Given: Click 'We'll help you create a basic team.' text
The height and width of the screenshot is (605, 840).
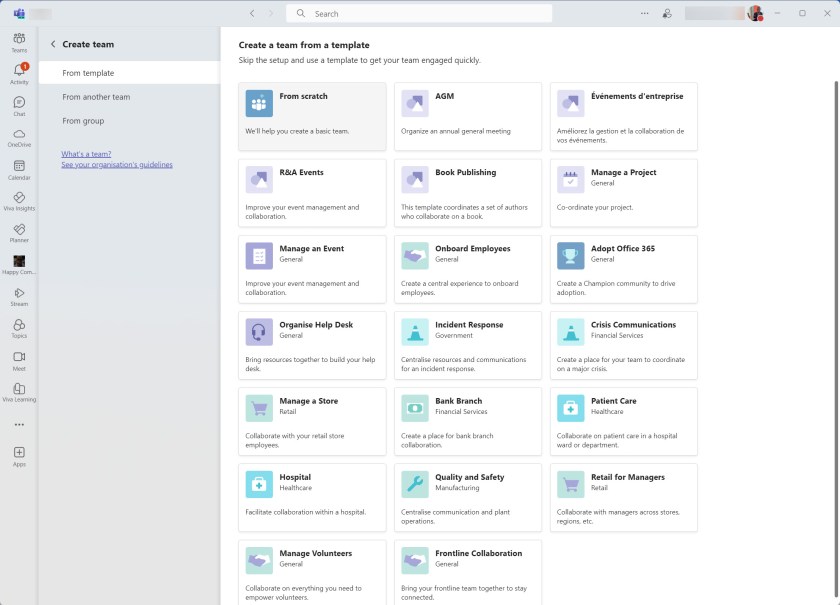Looking at the screenshot, I should coord(297,131).
